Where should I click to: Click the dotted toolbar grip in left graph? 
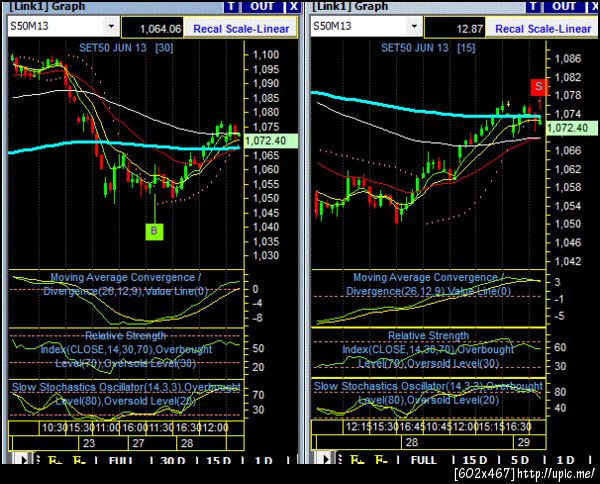point(38,459)
